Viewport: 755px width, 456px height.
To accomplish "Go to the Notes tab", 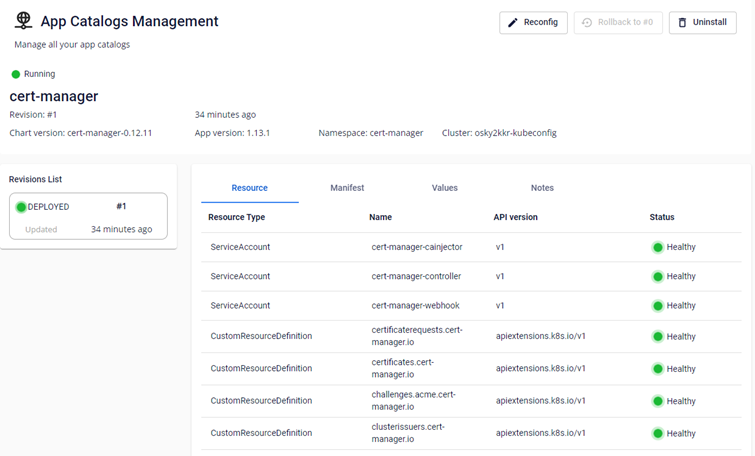I will (x=542, y=188).
